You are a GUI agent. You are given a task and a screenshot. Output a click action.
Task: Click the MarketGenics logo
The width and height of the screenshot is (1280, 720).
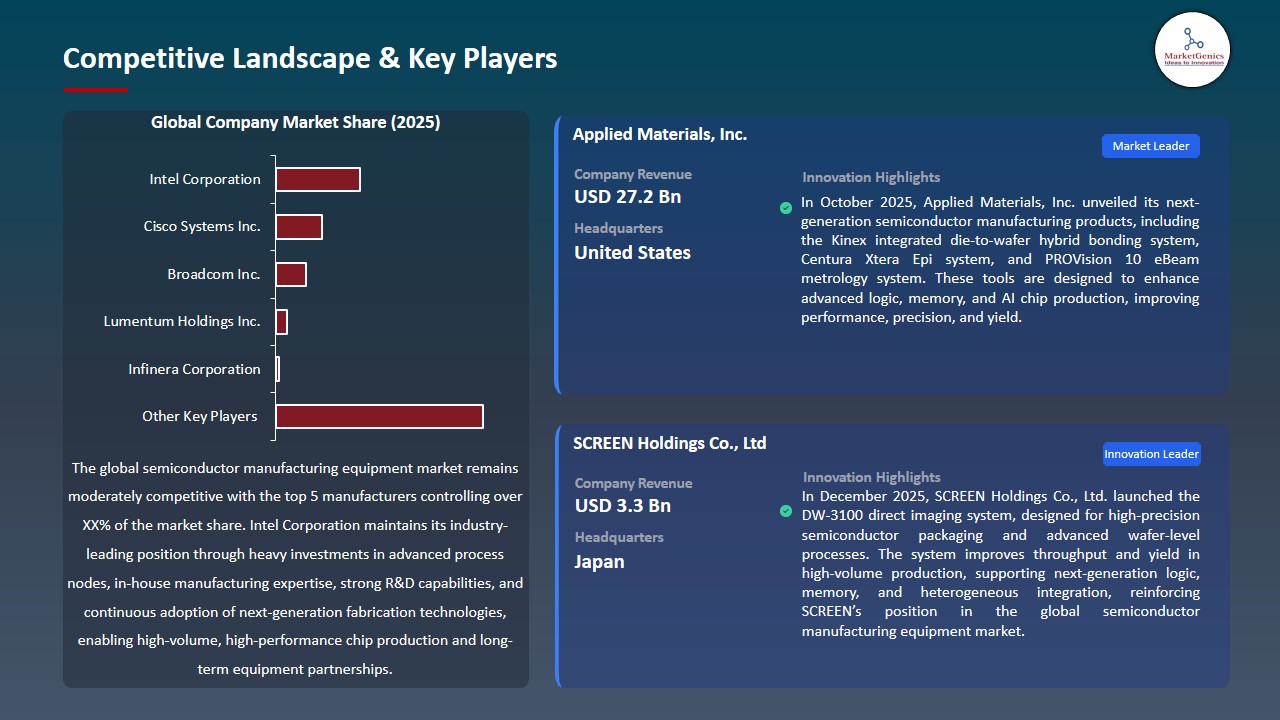pos(1192,49)
